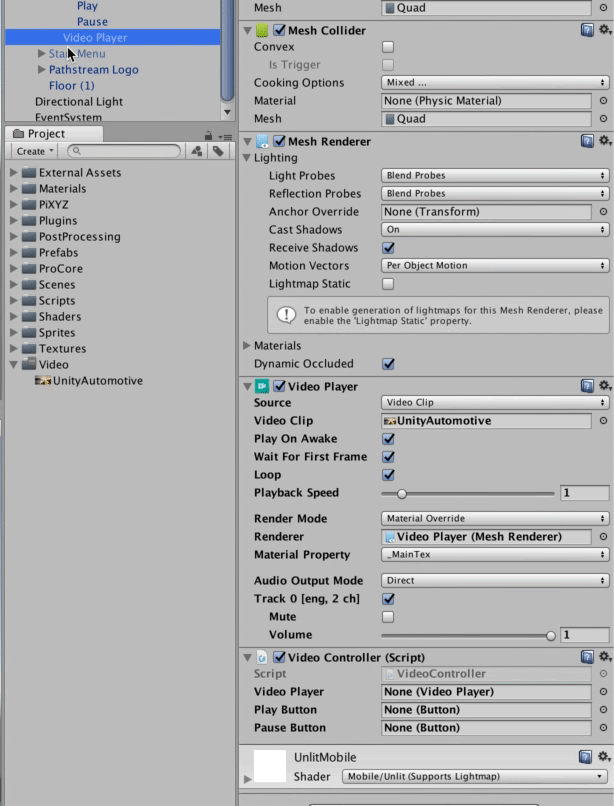The height and width of the screenshot is (806, 614).
Task: Click the search by type filter icon
Action: coord(197,152)
